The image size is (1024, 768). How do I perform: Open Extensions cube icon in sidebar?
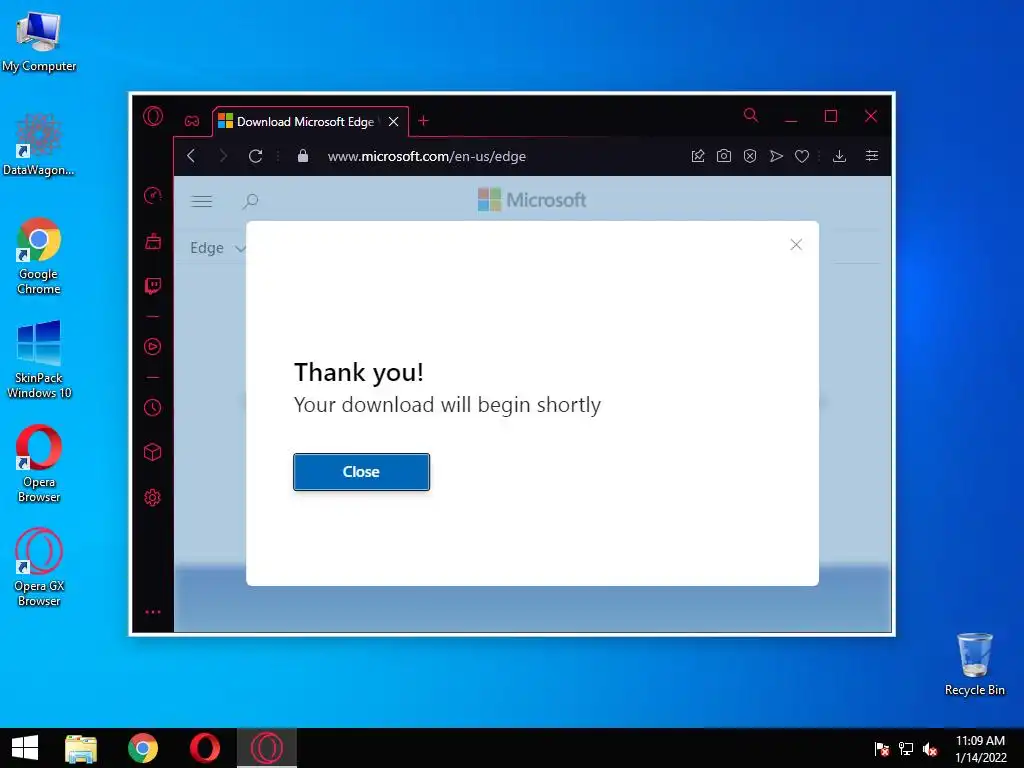[153, 452]
